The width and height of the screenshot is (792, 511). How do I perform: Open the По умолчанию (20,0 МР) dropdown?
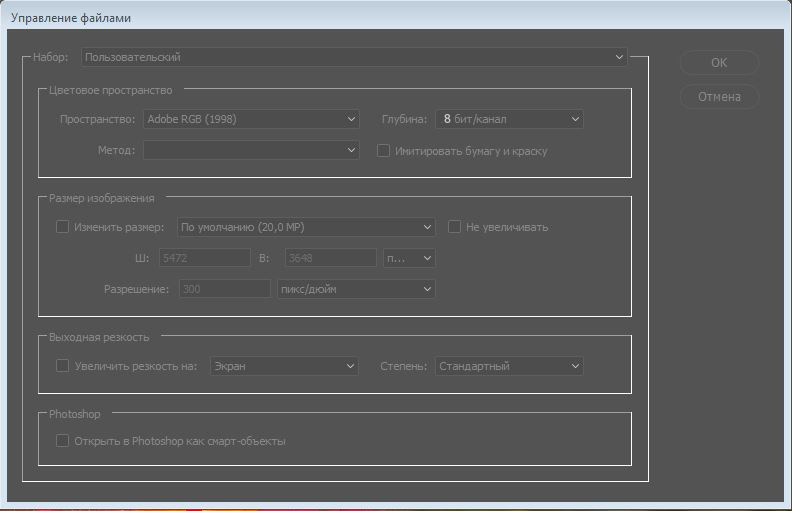pyautogui.click(x=306, y=227)
